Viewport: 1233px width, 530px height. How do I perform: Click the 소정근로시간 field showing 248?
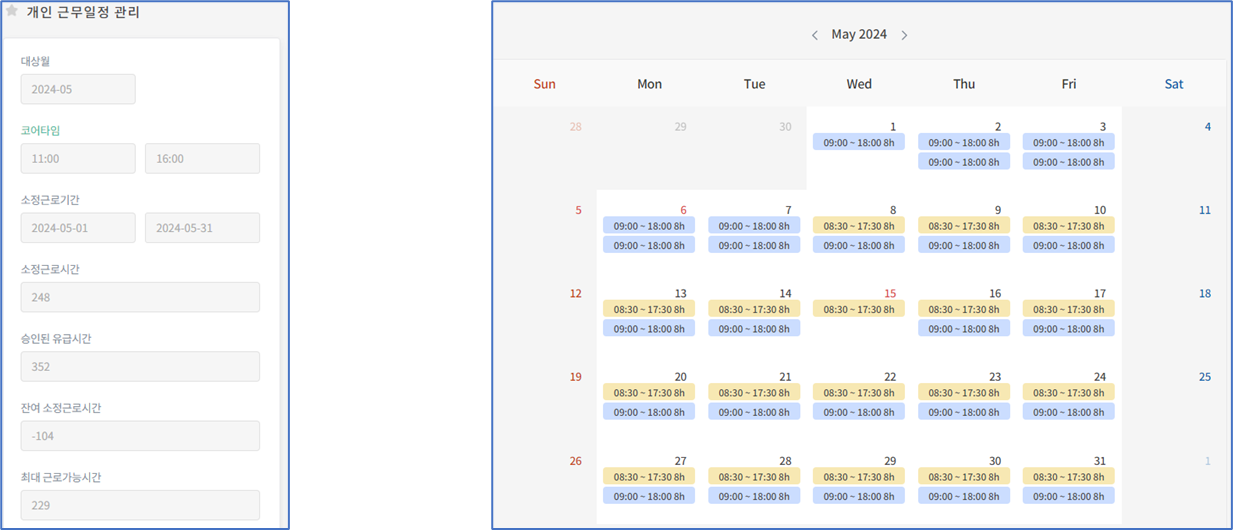click(140, 297)
